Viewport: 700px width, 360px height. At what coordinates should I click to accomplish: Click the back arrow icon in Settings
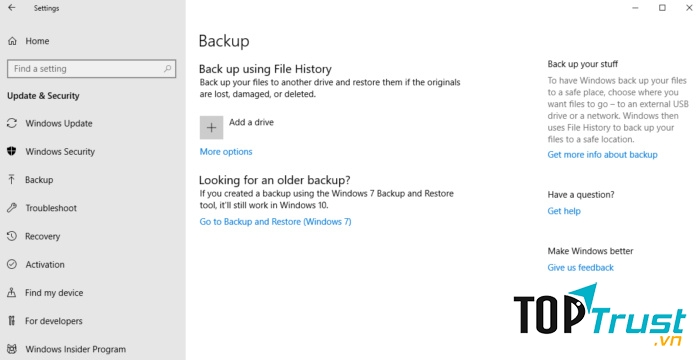[x=12, y=8]
